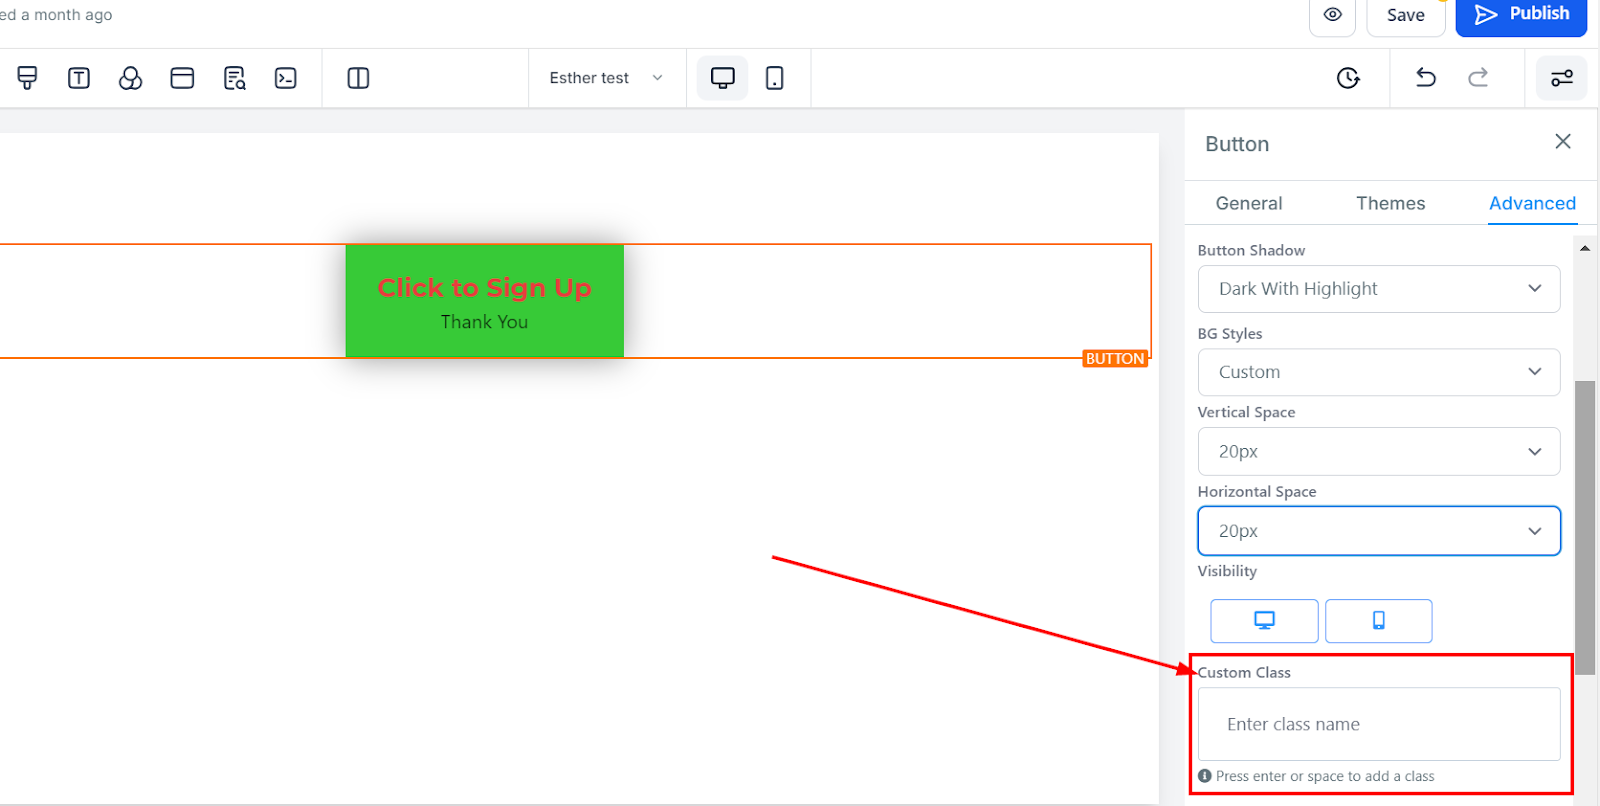Open the Esther test page dropdown
Viewport: 1600px width, 806px height.
coord(606,78)
